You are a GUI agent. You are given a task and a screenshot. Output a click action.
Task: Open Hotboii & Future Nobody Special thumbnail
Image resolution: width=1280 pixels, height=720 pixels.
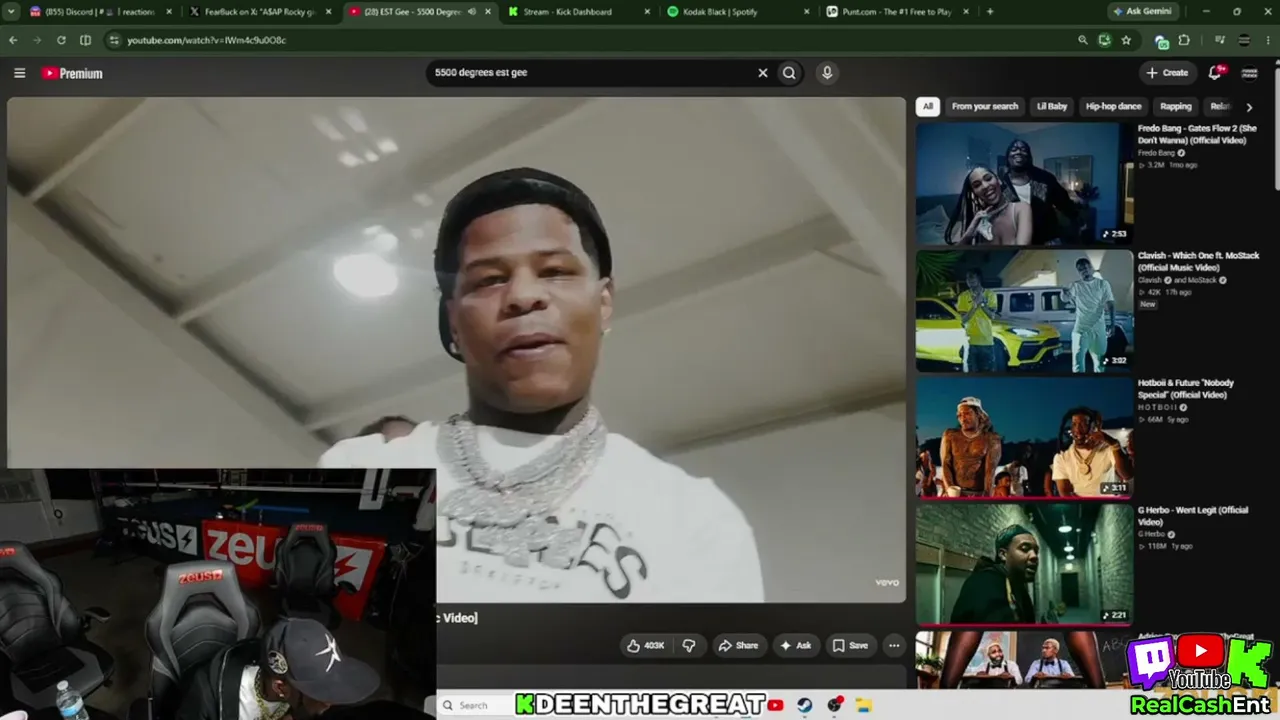click(x=1024, y=437)
